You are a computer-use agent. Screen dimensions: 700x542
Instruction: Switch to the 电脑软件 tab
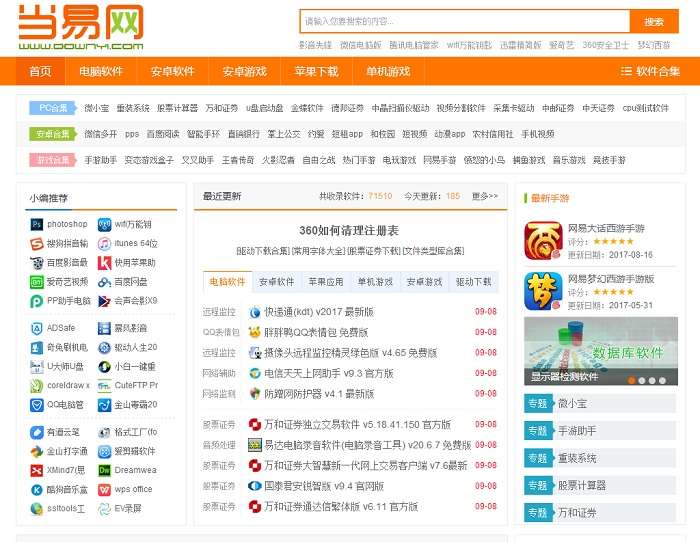[x=228, y=282]
